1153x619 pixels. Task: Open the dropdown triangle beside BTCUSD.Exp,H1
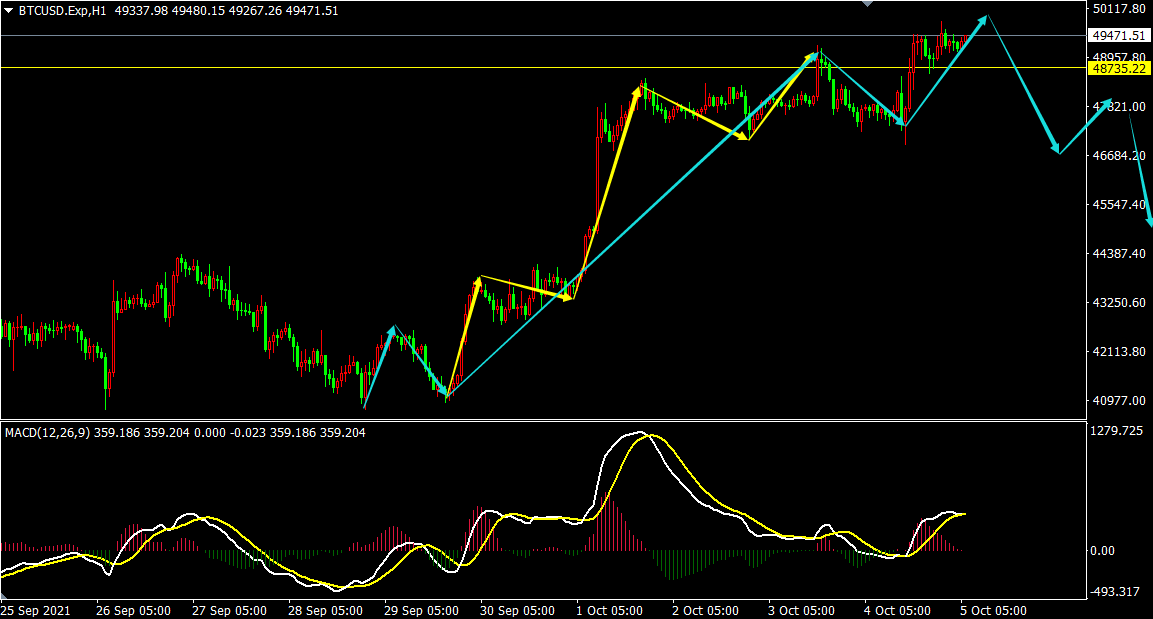[x=9, y=10]
